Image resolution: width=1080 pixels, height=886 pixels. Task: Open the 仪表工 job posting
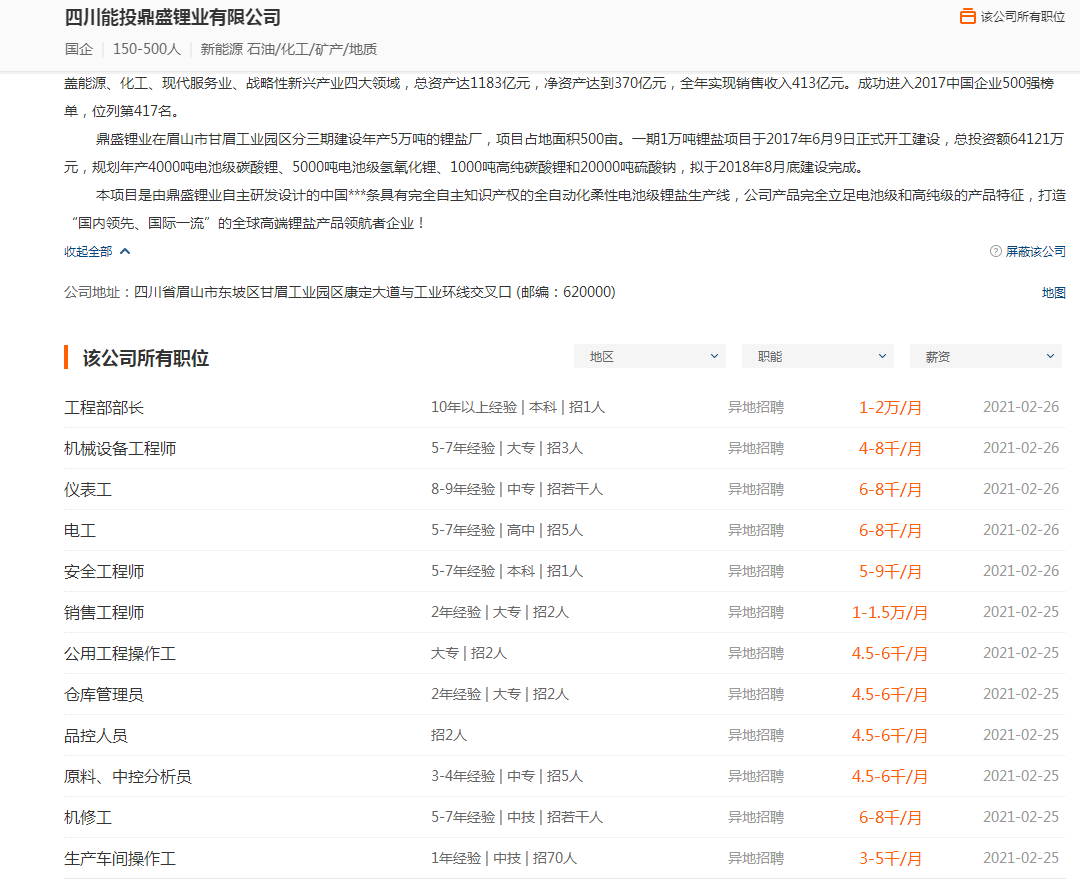(87, 490)
